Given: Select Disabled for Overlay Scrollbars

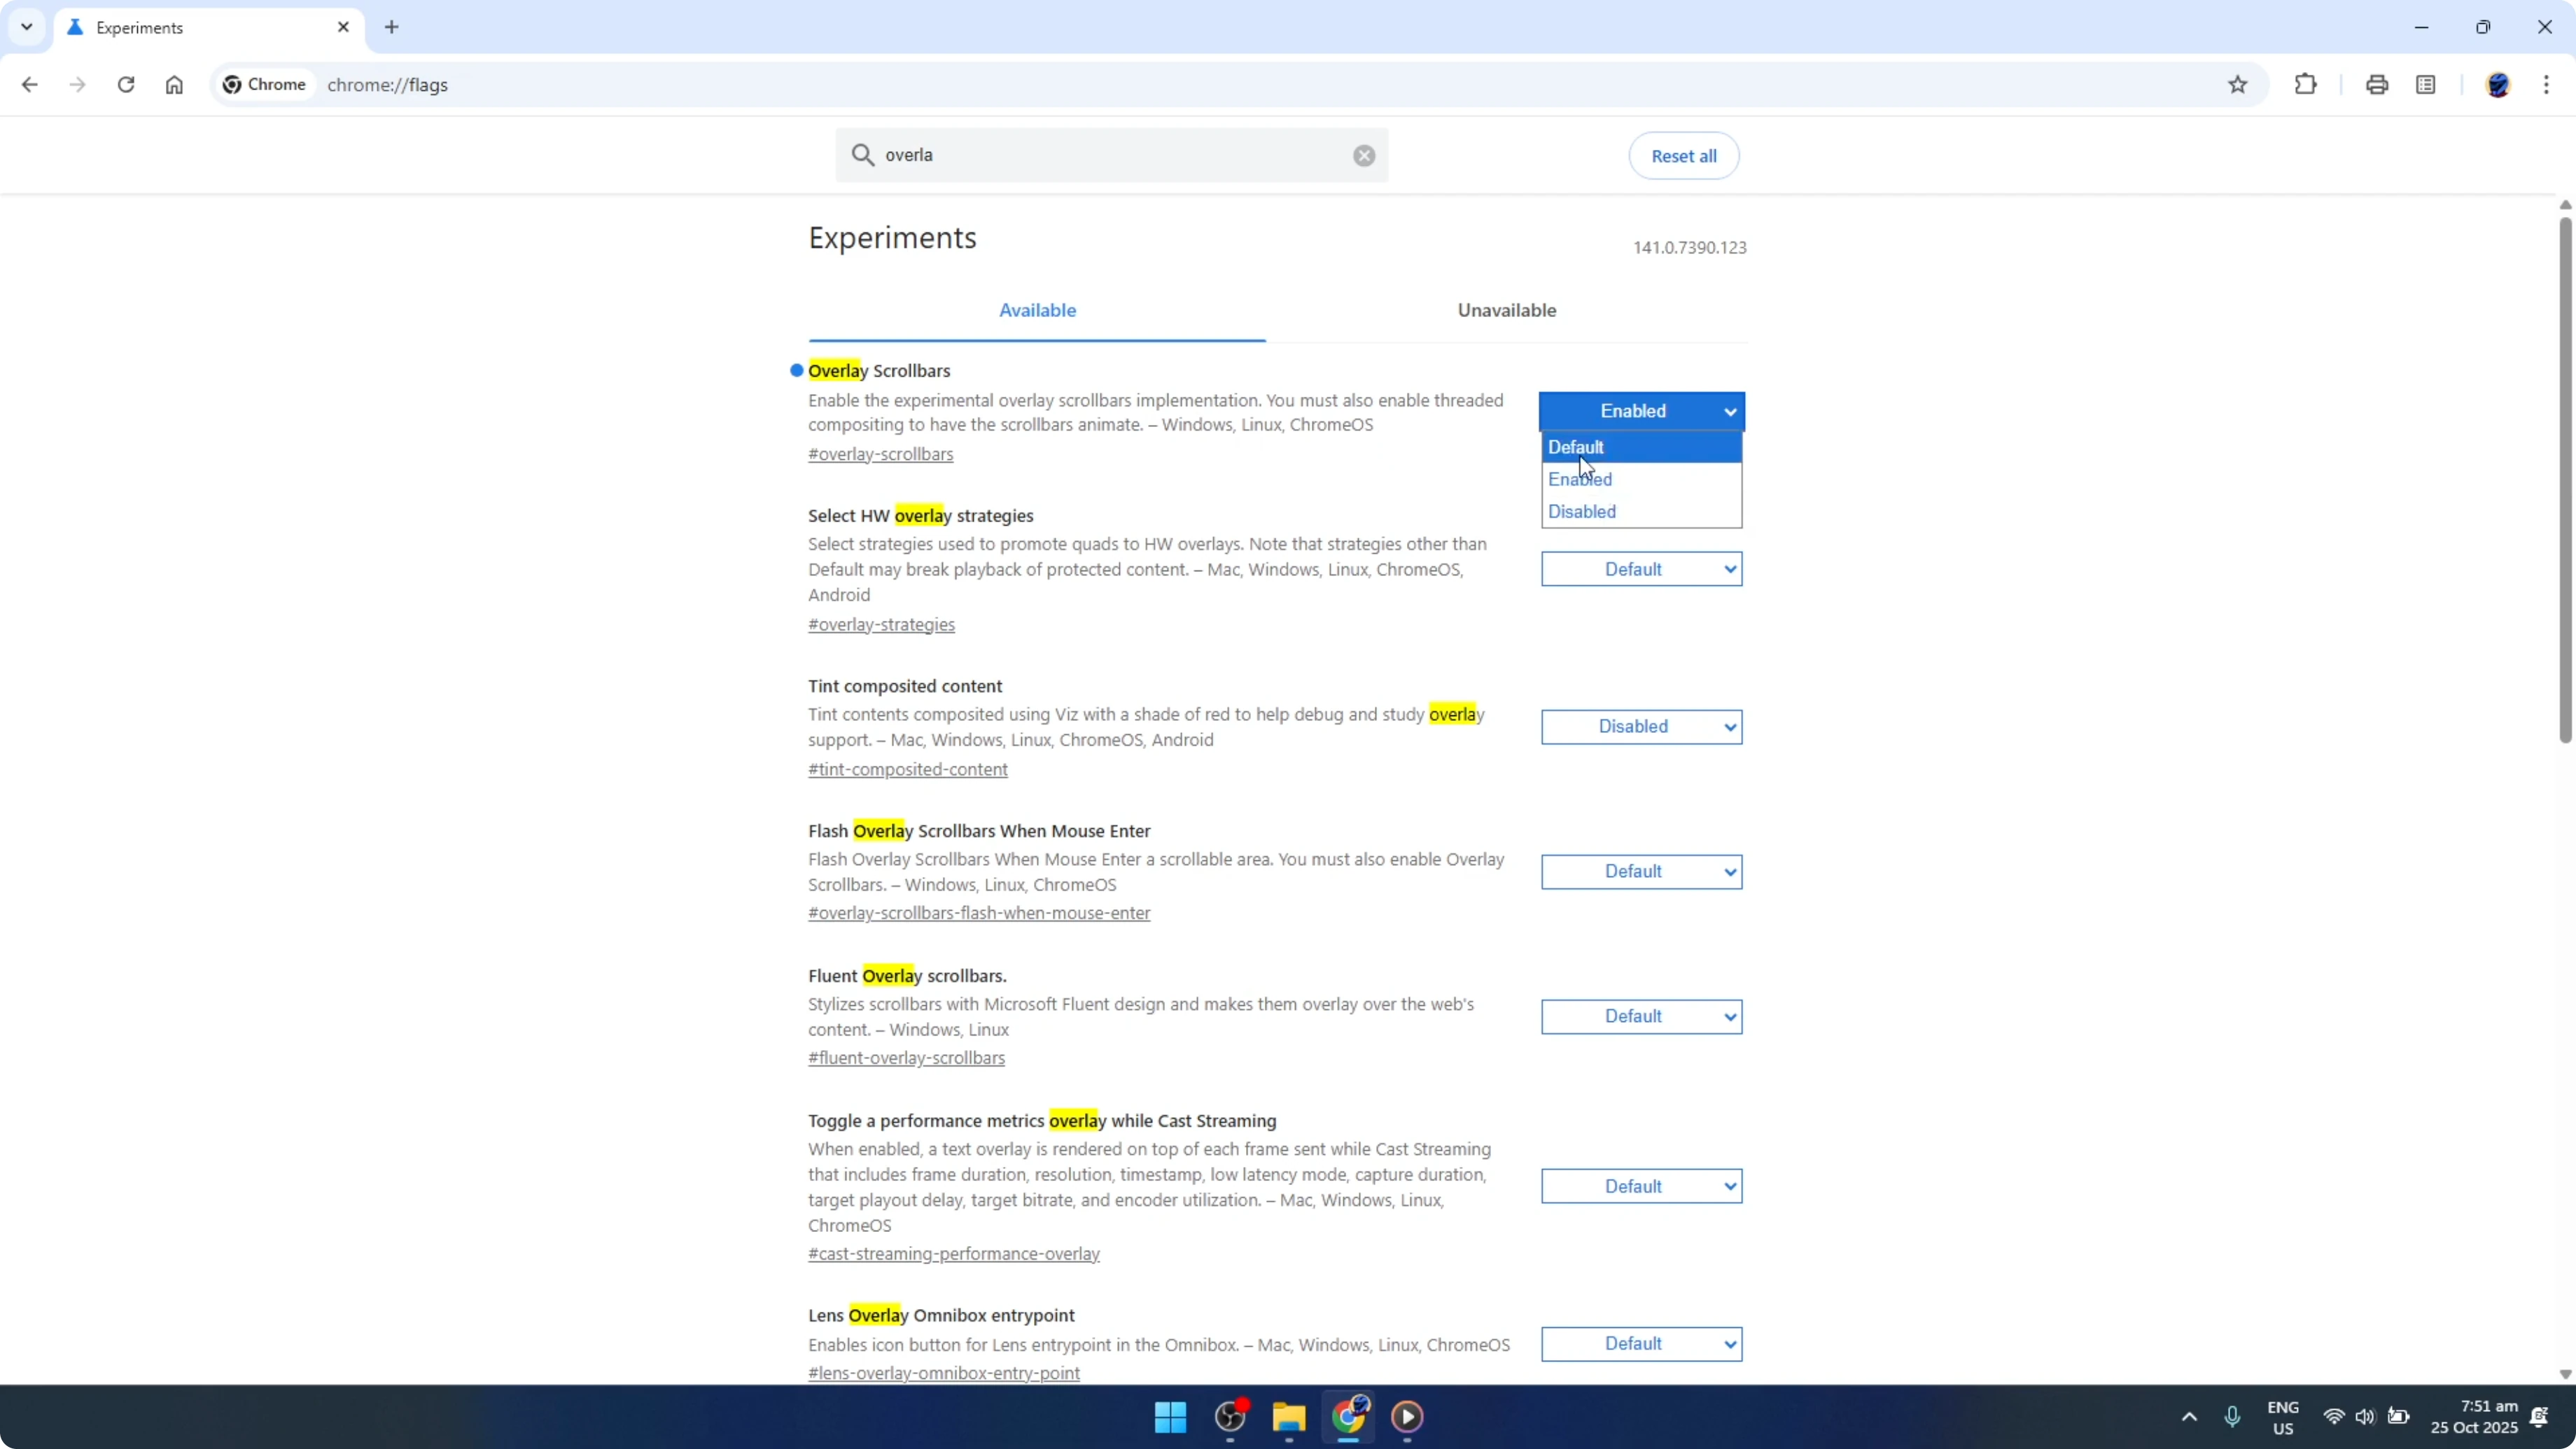Looking at the screenshot, I should 1581,511.
